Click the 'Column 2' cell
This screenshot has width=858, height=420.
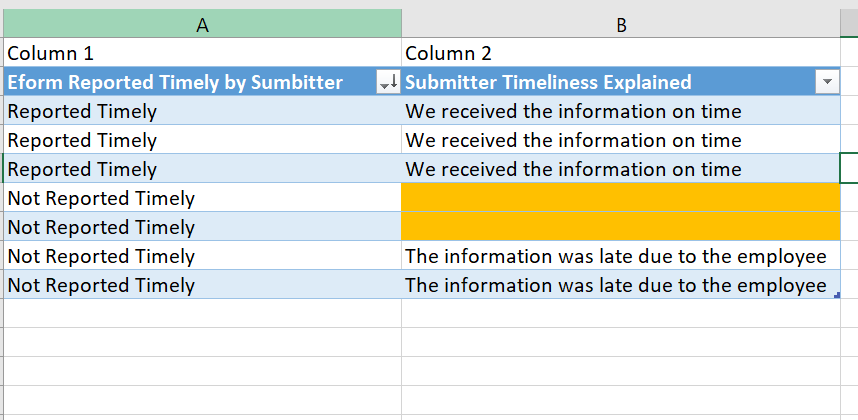[621, 53]
